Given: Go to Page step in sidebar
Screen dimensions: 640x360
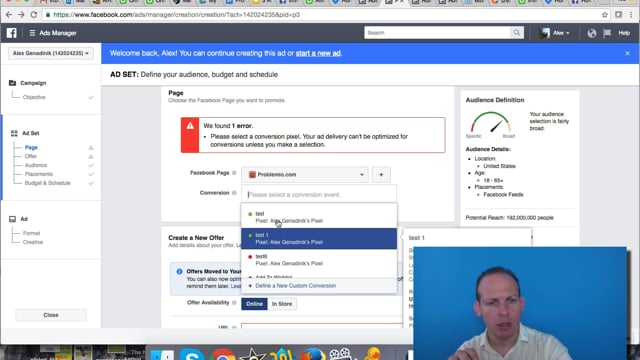Looking at the screenshot, I should [31, 147].
